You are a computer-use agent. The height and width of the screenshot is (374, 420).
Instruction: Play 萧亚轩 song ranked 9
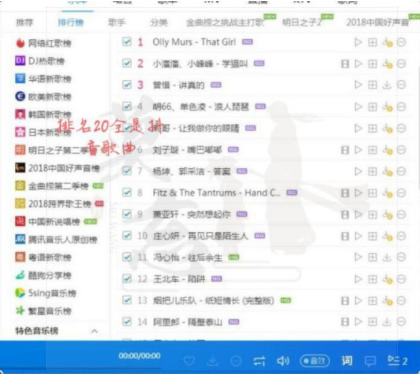click(x=358, y=214)
